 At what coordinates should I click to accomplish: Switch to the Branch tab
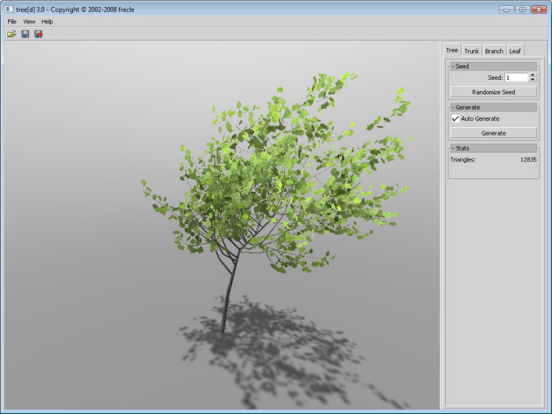click(x=494, y=51)
